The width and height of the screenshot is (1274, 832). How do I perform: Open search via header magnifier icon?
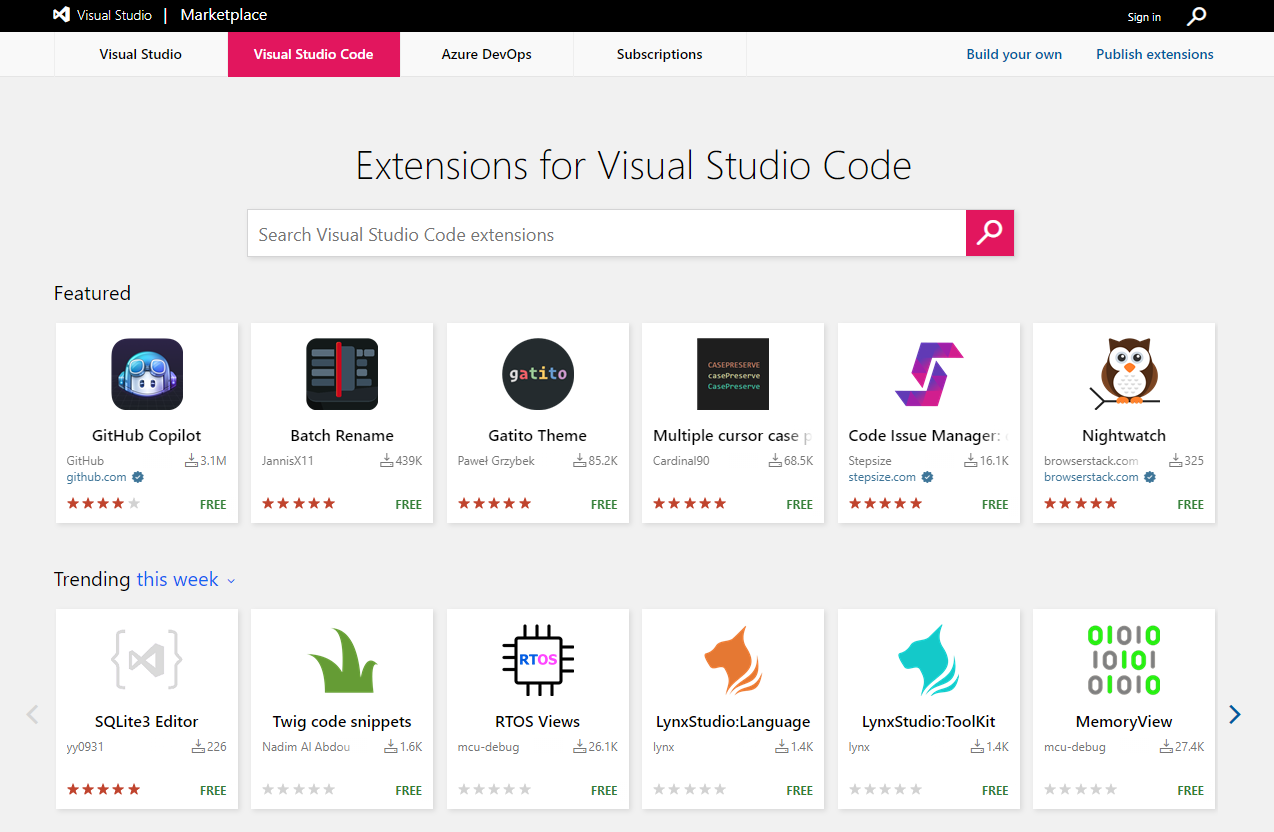point(1197,16)
